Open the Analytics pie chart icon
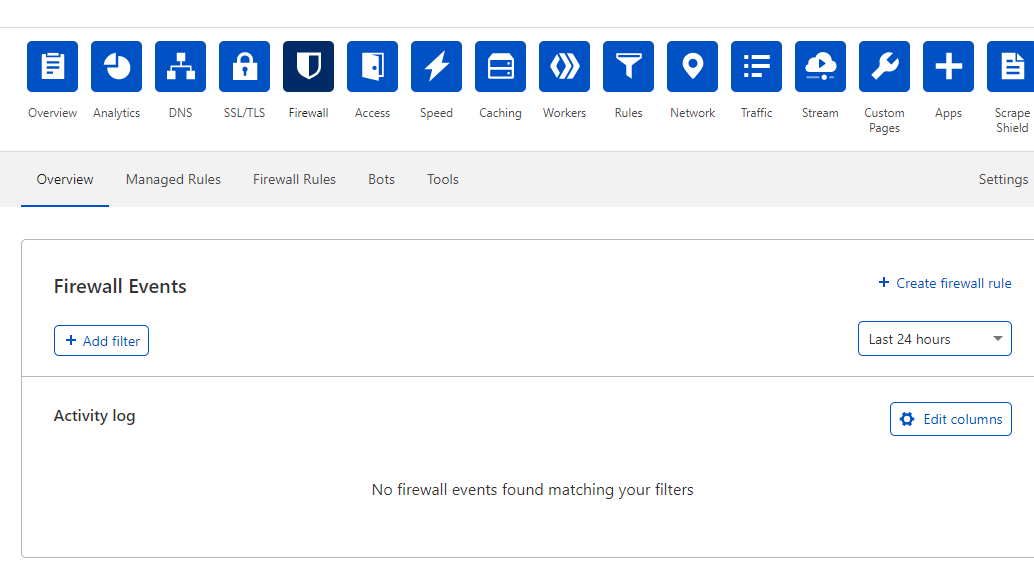 point(116,67)
